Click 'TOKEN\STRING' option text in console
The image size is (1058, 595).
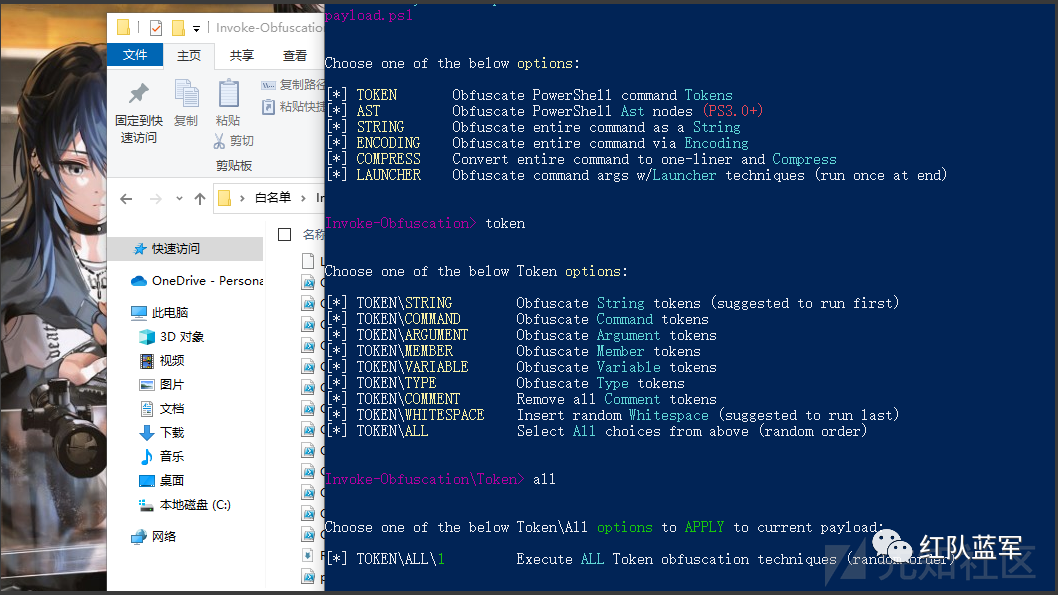[x=404, y=303]
